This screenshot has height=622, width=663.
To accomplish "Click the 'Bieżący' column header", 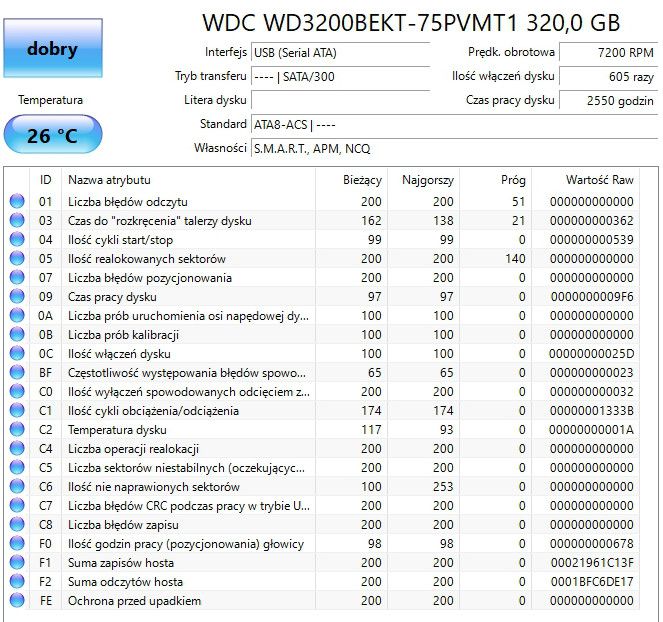I will point(351,180).
